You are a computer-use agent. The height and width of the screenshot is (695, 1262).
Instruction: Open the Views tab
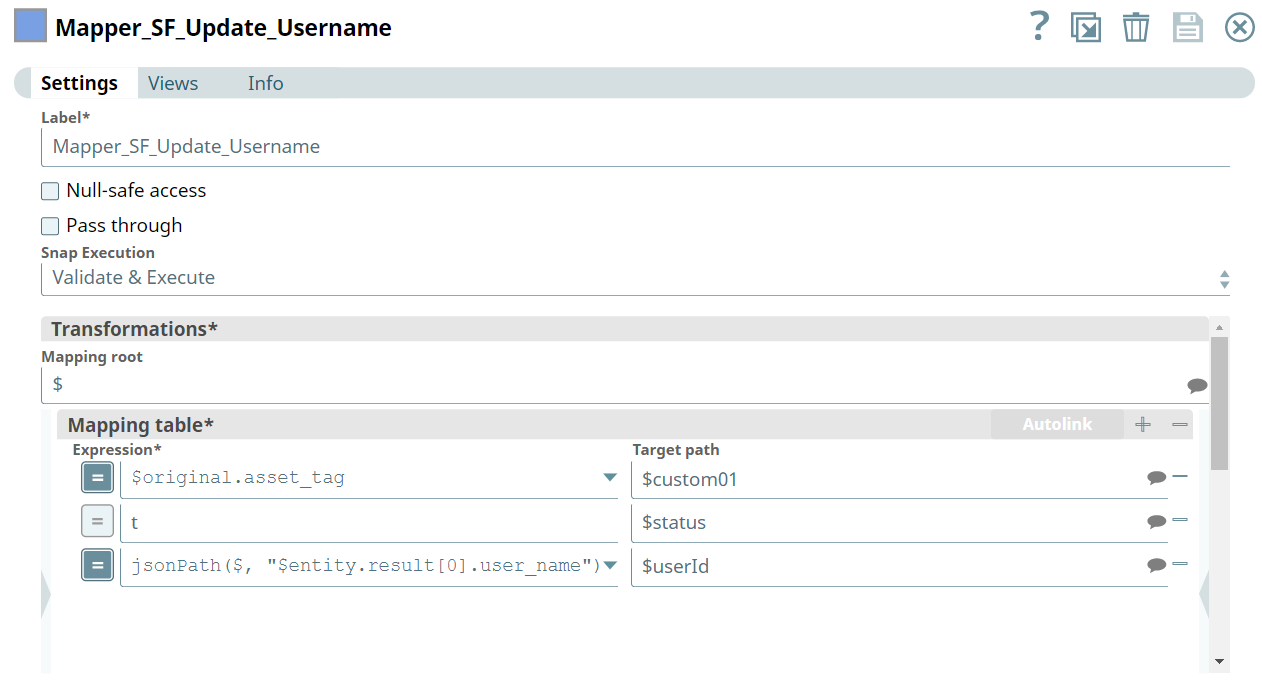coord(173,83)
